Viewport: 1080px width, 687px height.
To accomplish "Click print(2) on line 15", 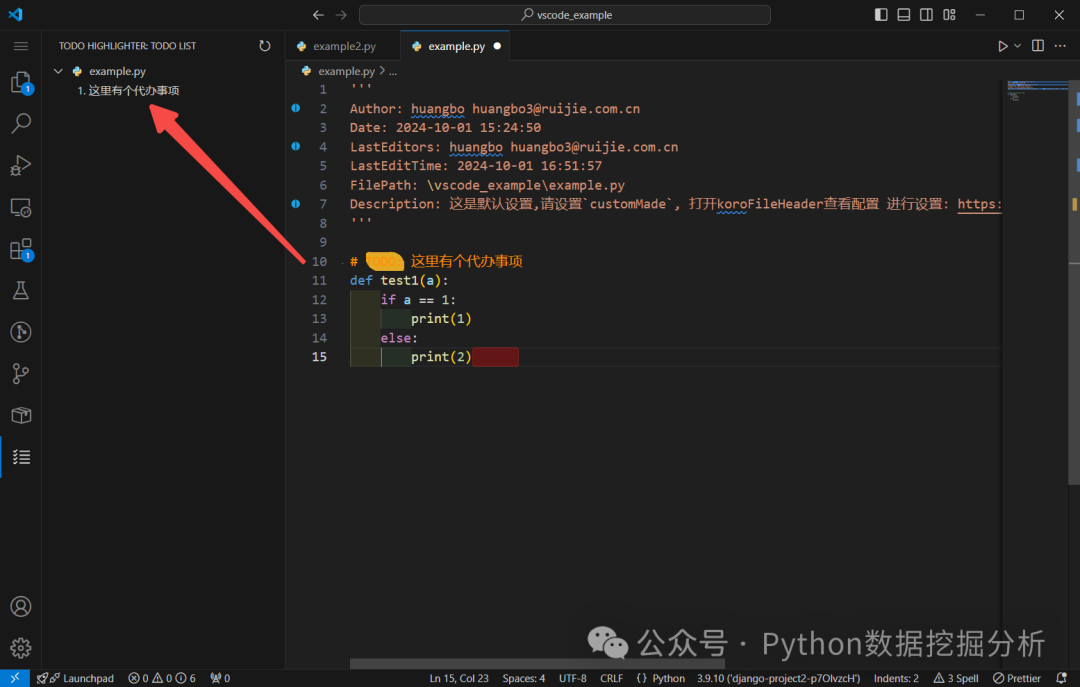I will click(x=441, y=357).
